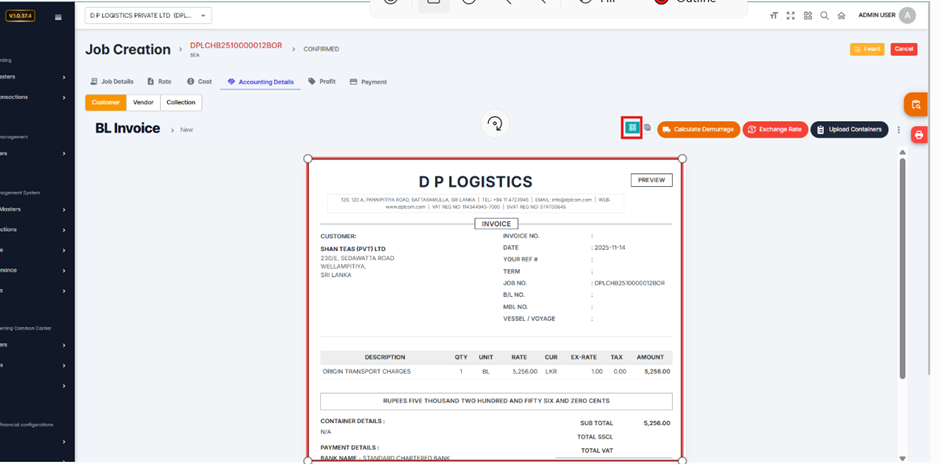Open the three-dot more options menu

coord(899,130)
